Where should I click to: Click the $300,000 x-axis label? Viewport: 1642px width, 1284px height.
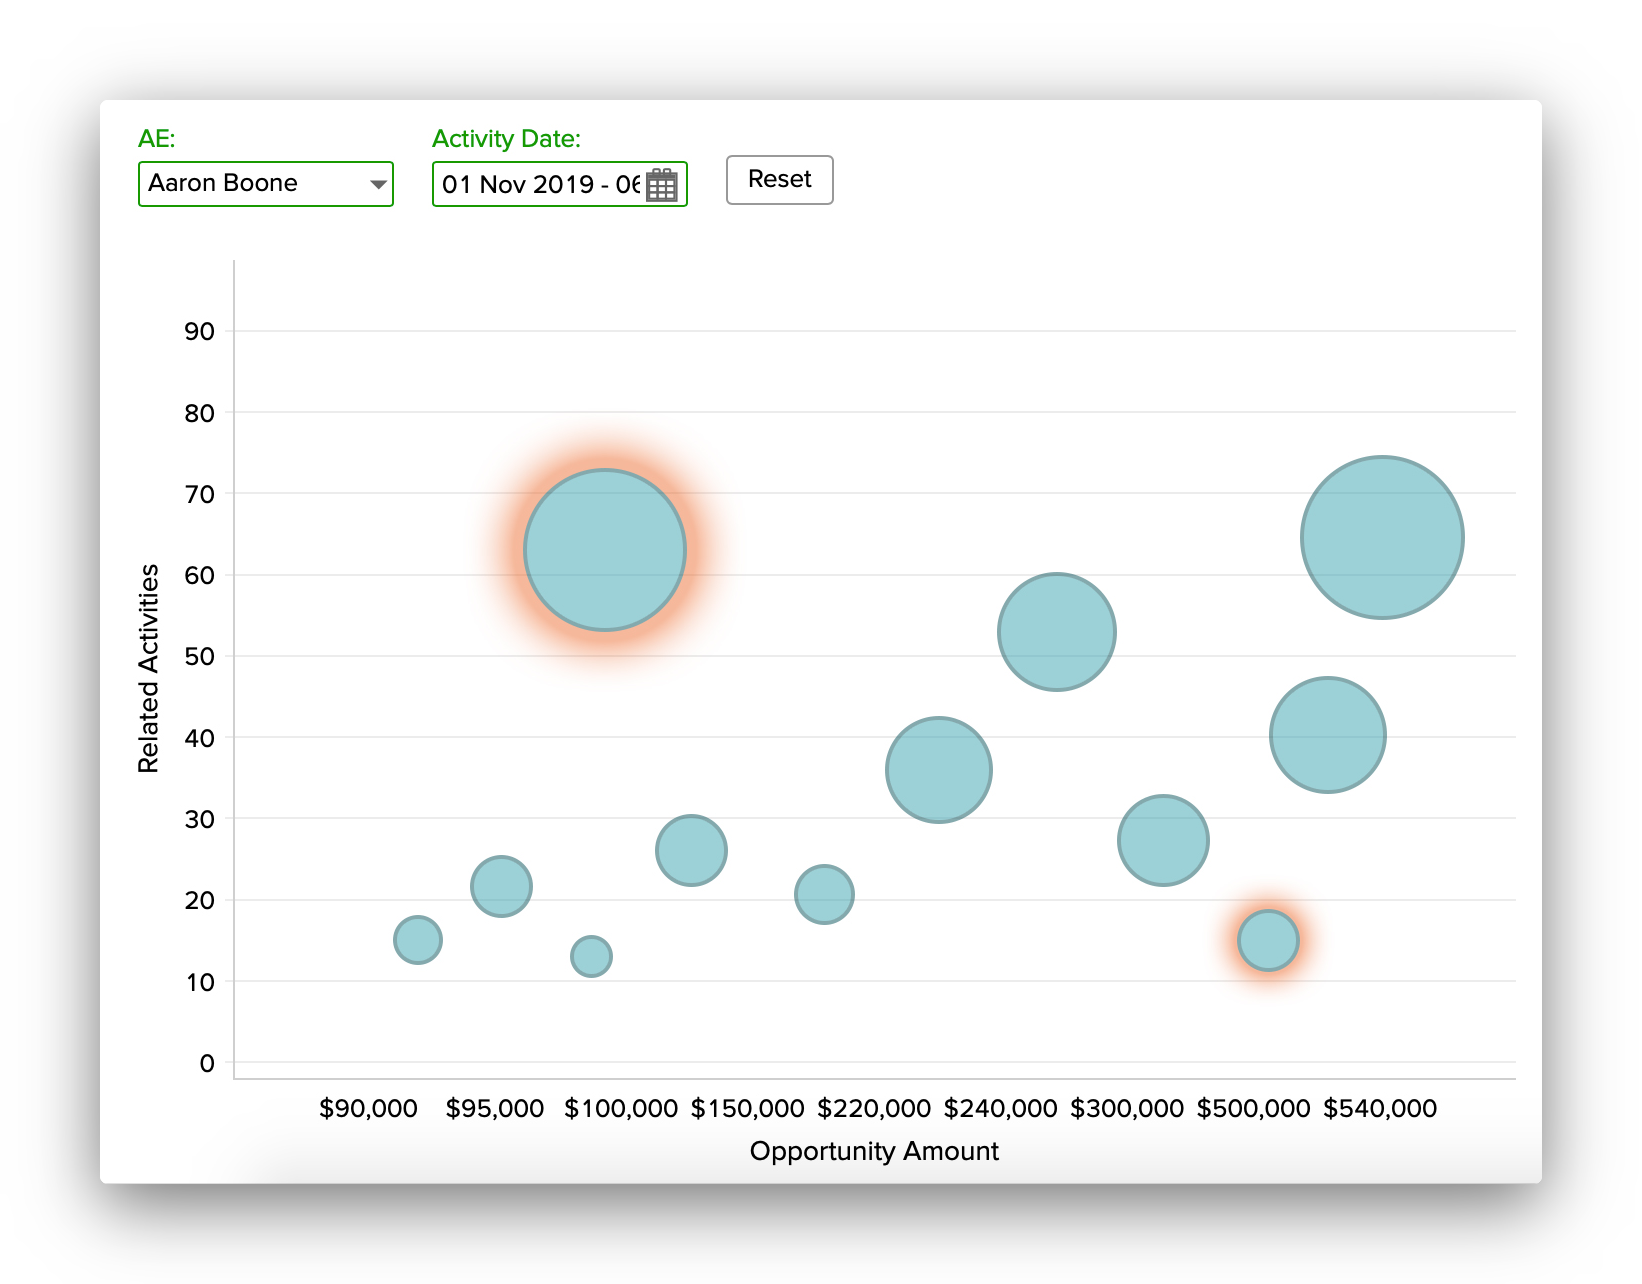pos(1127,1108)
